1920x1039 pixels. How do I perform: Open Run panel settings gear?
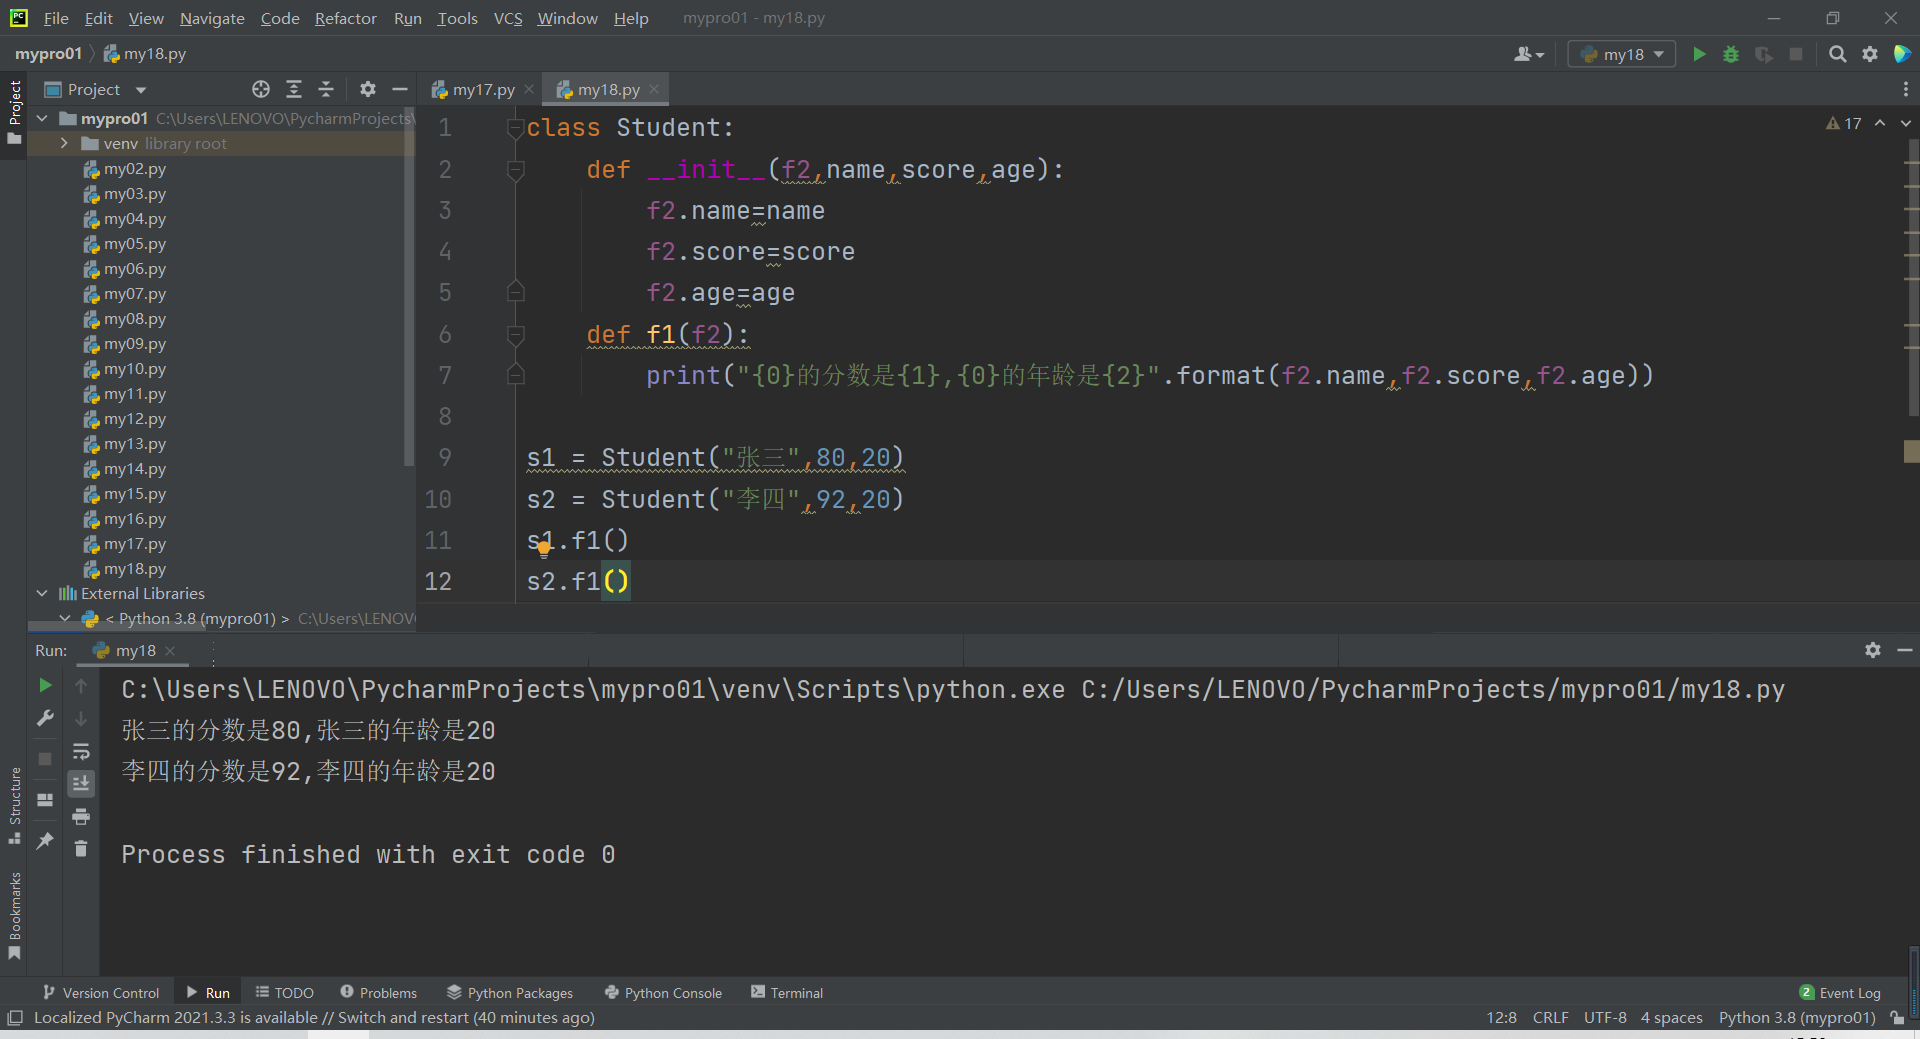point(1873,650)
